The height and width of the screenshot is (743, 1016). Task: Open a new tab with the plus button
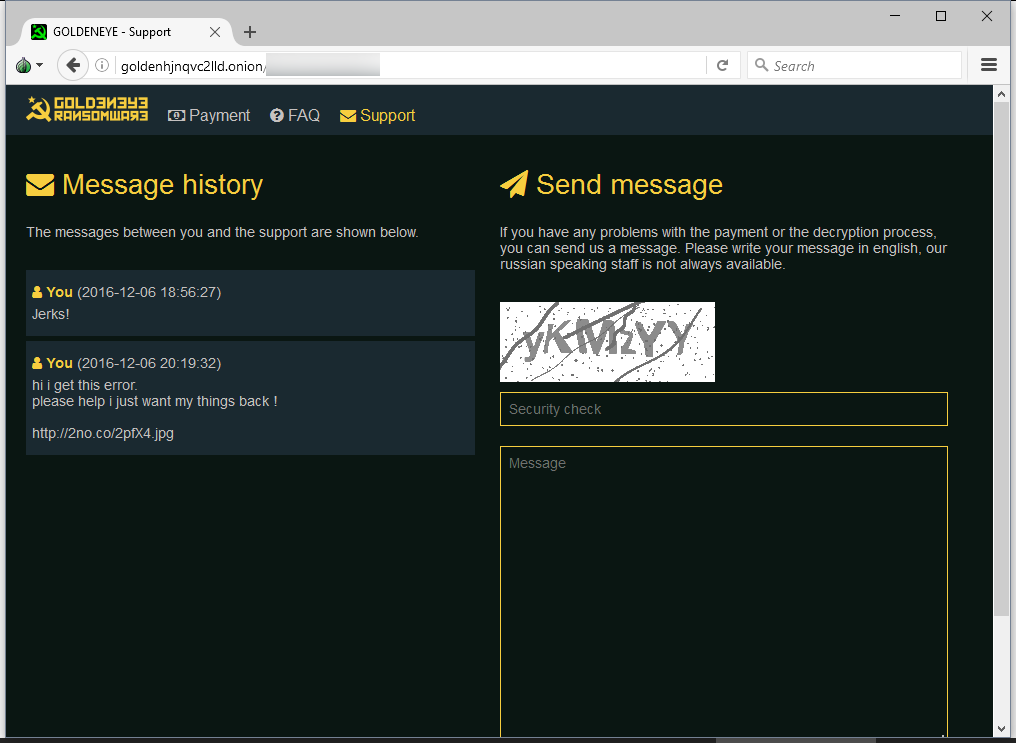pyautogui.click(x=250, y=32)
